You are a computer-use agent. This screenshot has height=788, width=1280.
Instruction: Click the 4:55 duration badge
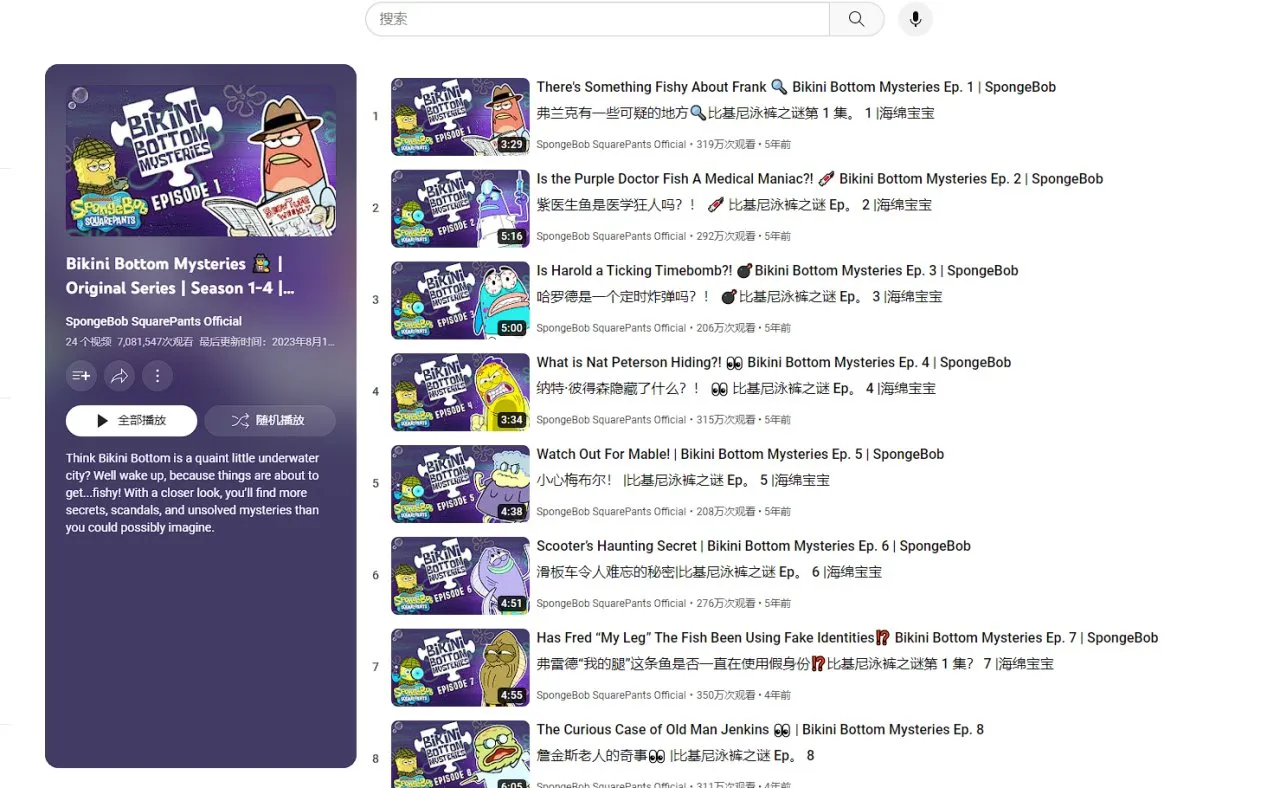(x=512, y=696)
